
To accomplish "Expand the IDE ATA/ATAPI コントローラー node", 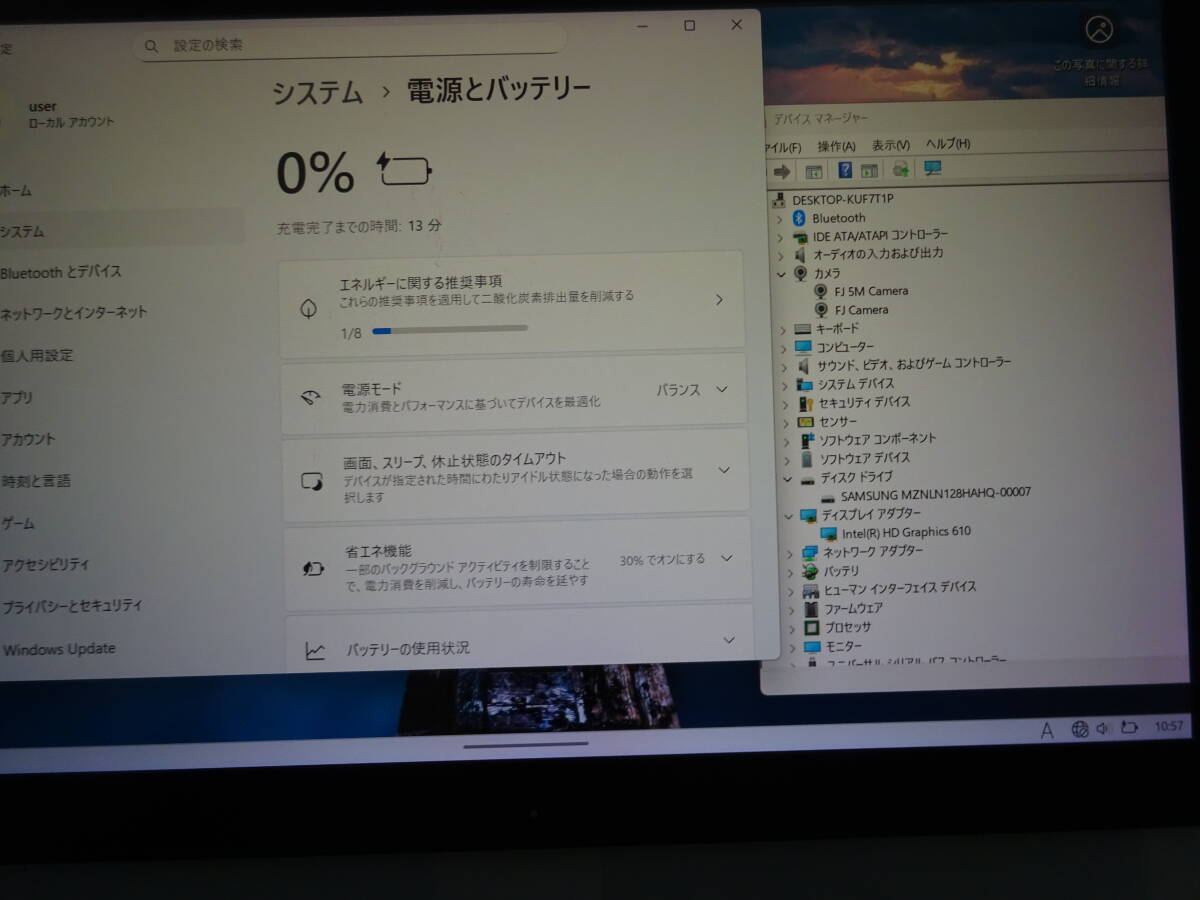I will click(x=780, y=237).
